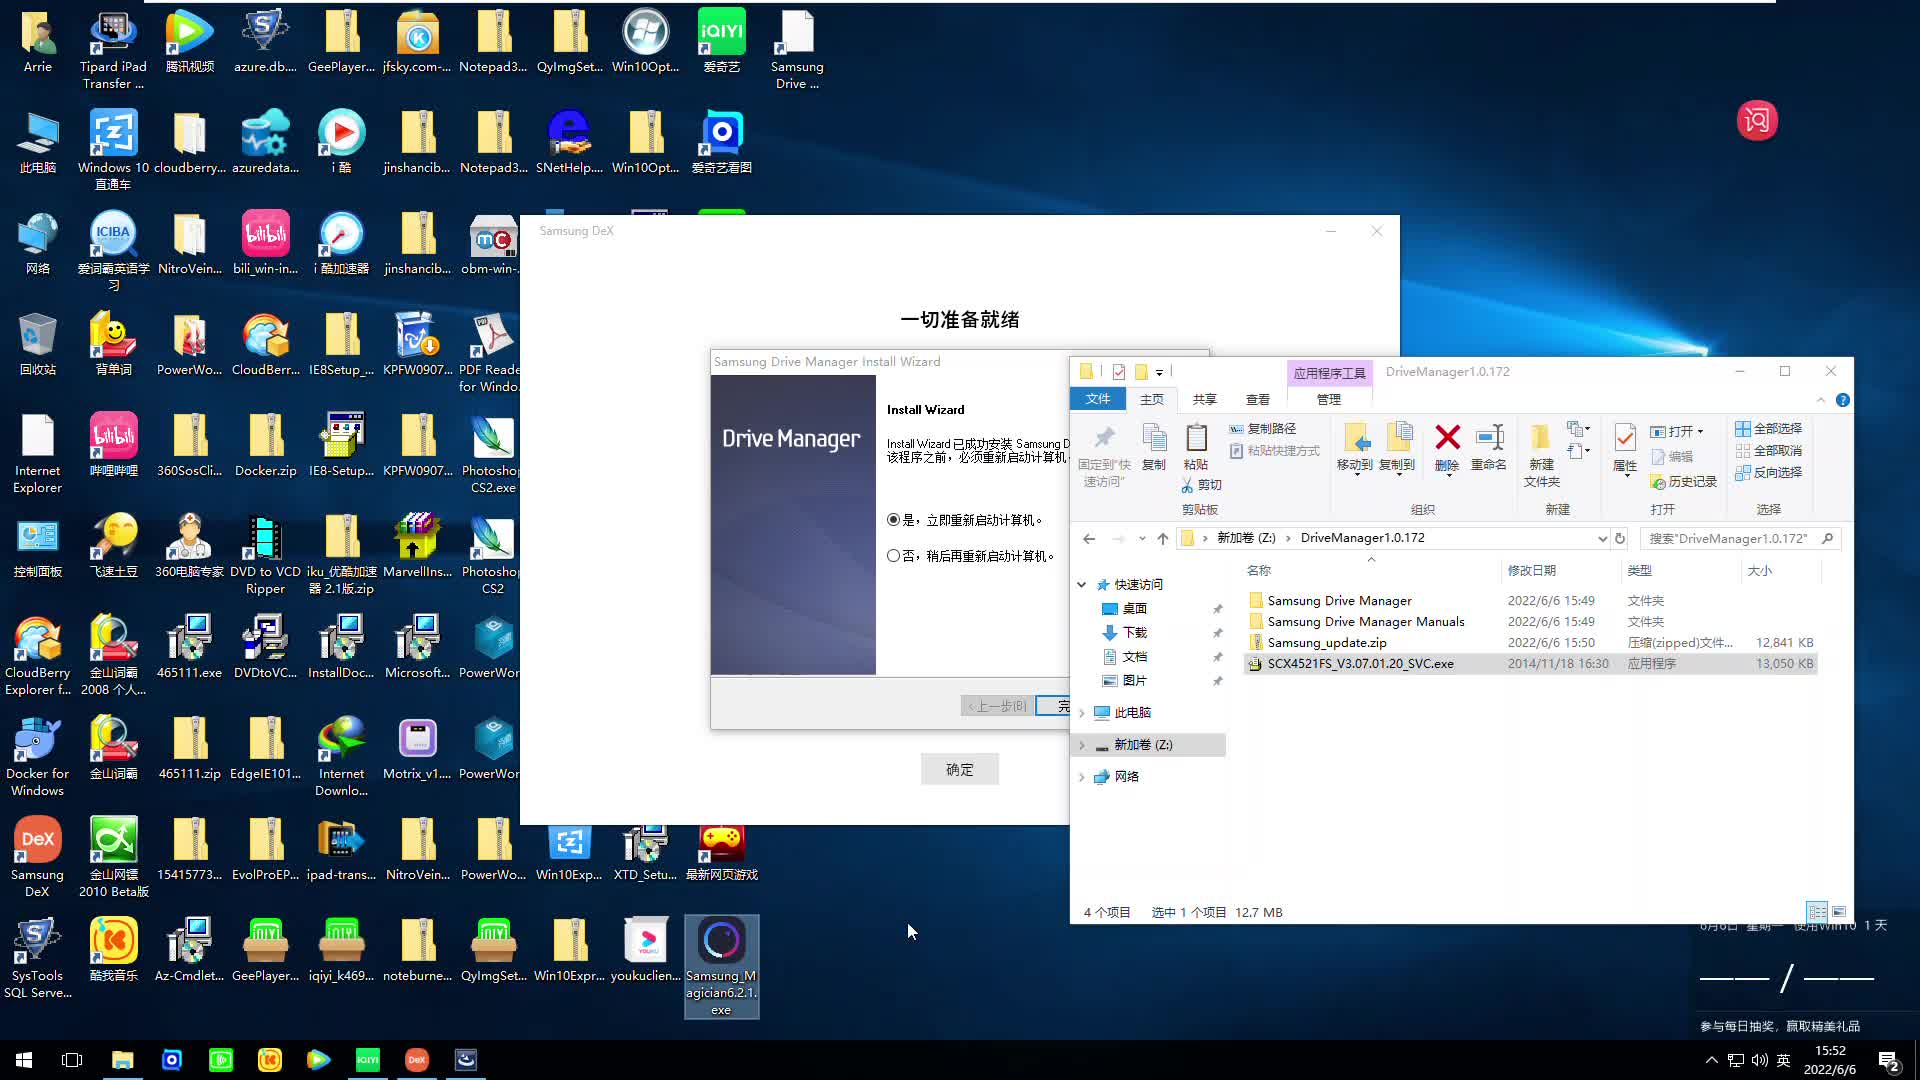The height and width of the screenshot is (1080, 1920).
Task: Click the 全部取消 (Select none) button
Action: point(1769,450)
